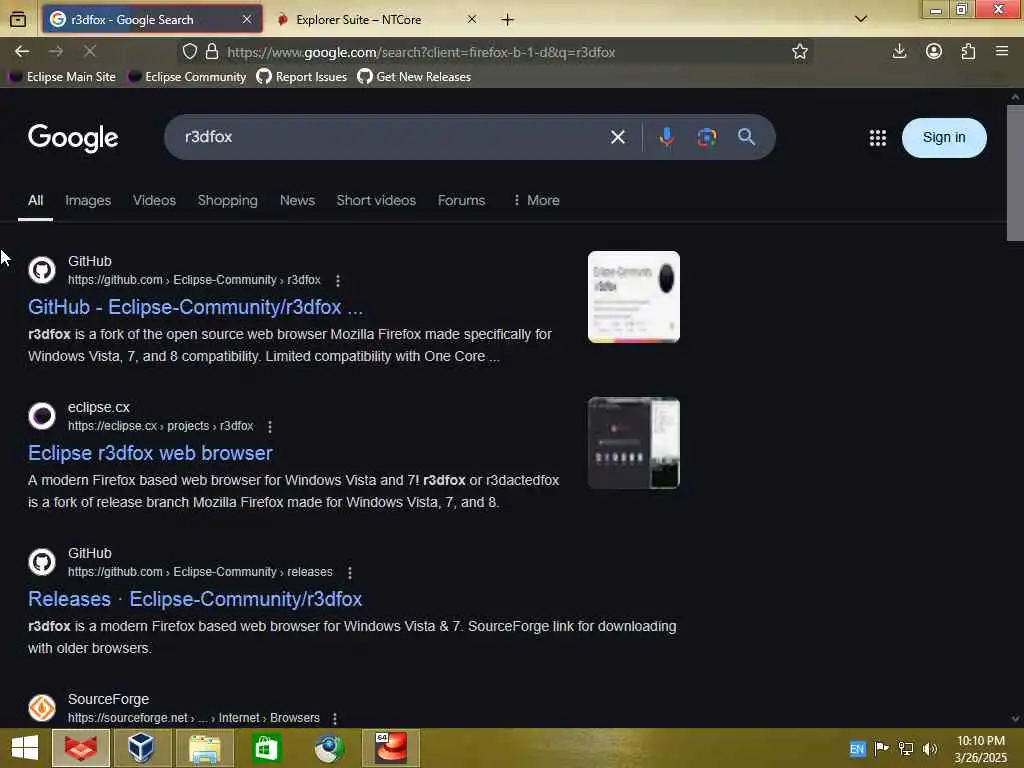The height and width of the screenshot is (768, 1024).
Task: Open the tracking protection shield icon
Action: point(189,52)
